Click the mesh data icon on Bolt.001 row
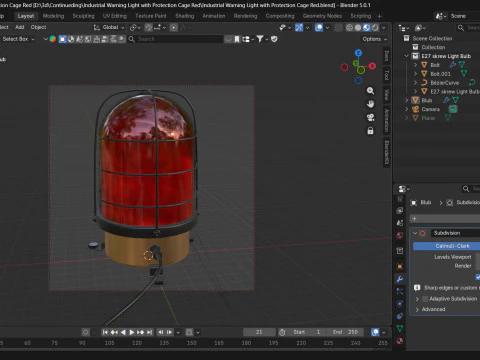 pyautogui.click(x=463, y=73)
